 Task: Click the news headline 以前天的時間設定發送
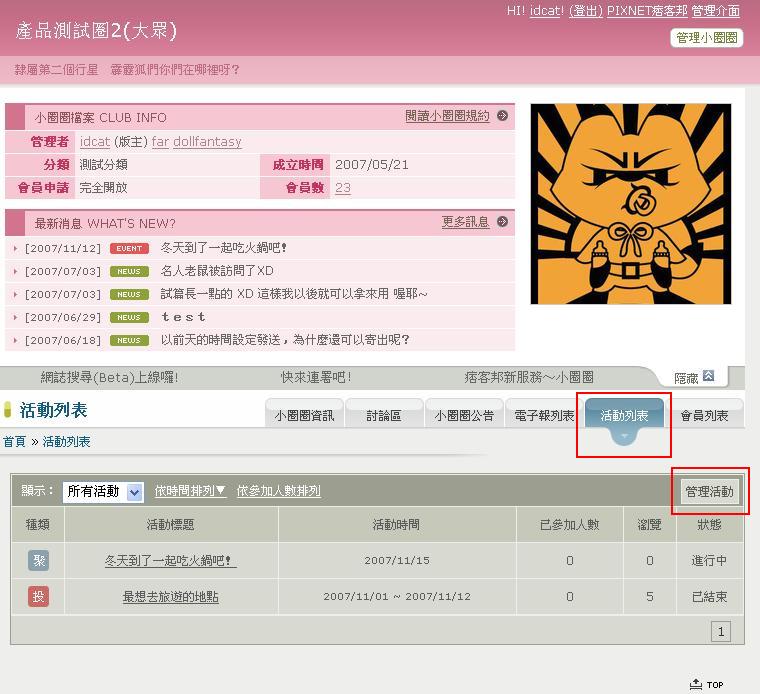(x=285, y=340)
